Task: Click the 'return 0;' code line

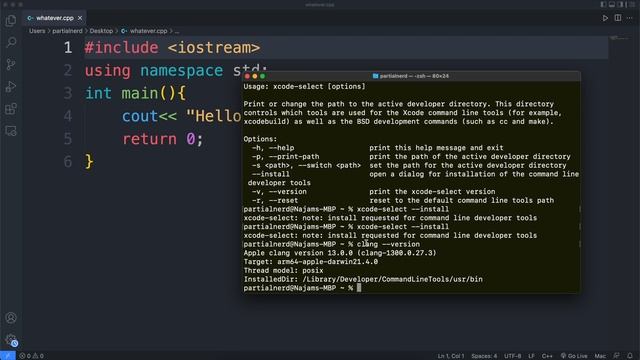Action: pos(162,139)
